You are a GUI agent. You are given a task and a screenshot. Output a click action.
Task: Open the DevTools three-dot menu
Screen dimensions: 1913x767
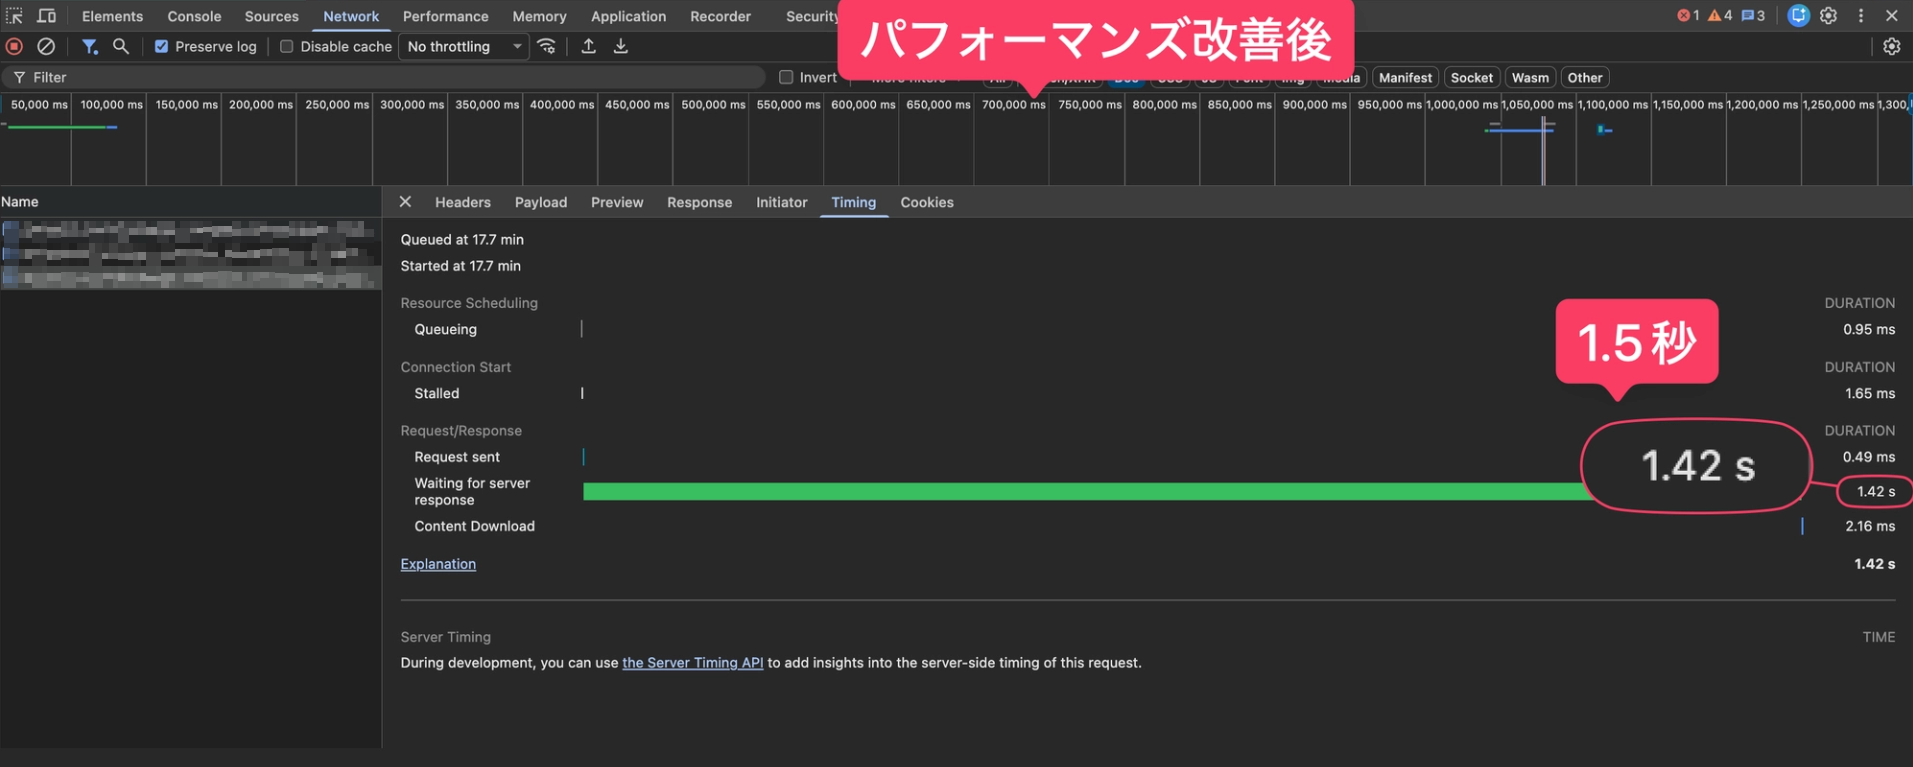[1861, 15]
